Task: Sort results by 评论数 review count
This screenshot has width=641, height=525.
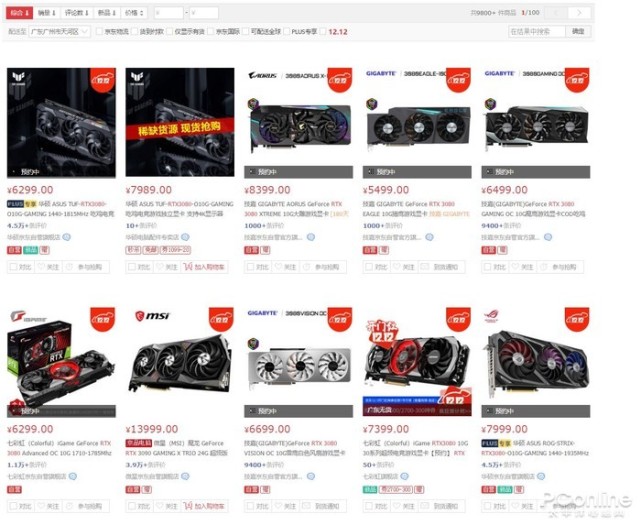Action: coord(77,13)
